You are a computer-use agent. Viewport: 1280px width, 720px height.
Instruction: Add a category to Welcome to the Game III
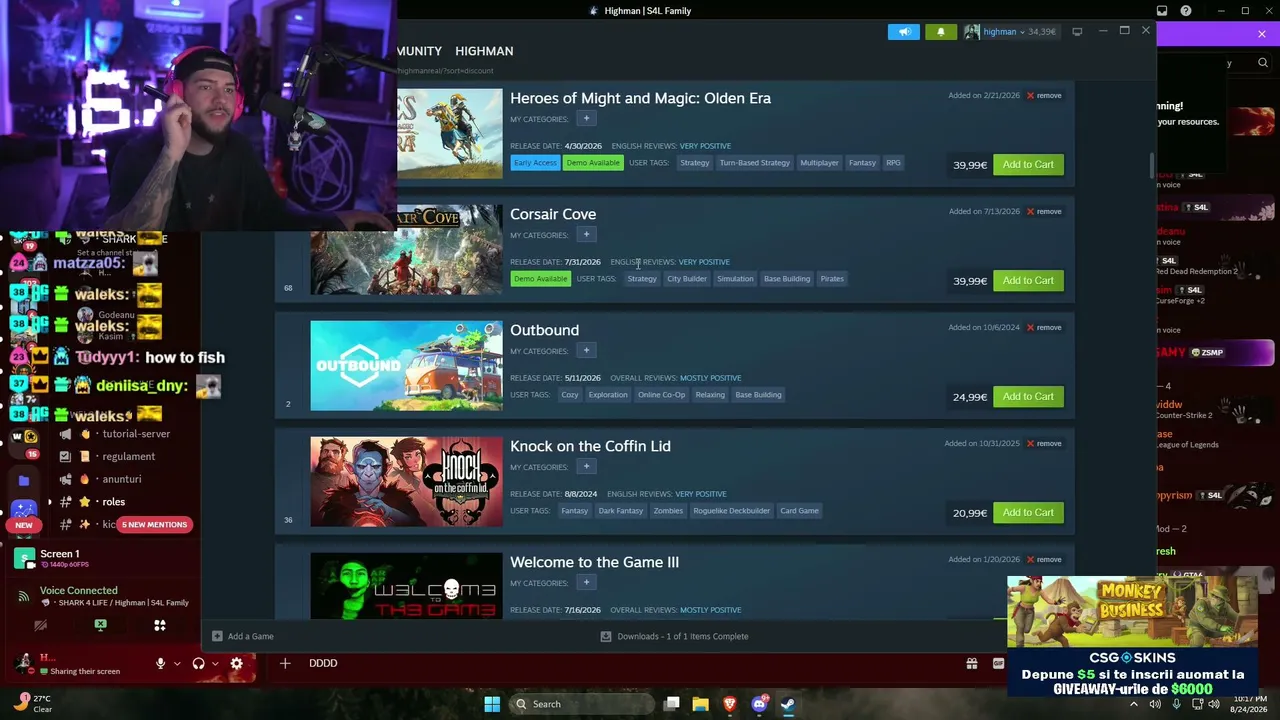pyautogui.click(x=586, y=583)
